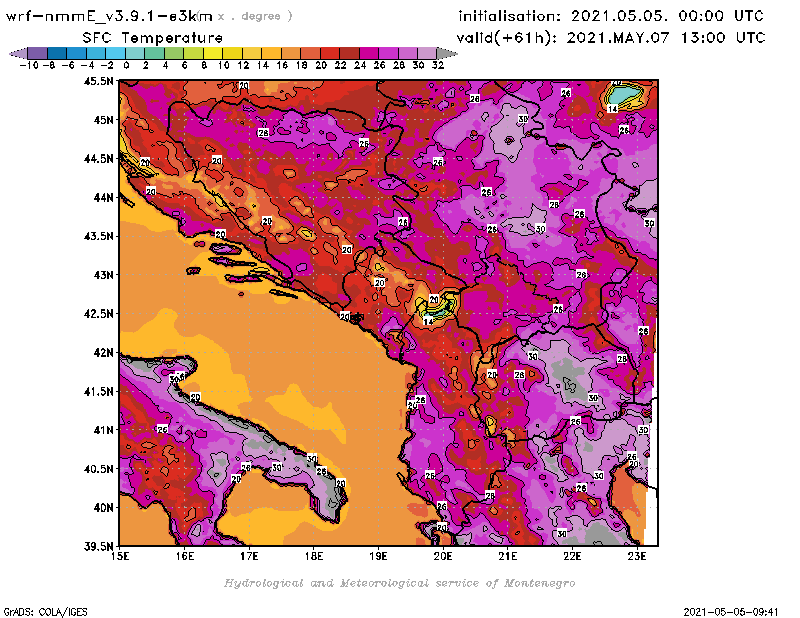Click the light purple arrow end below -10
This screenshot has height=618, width=800.
point(18,54)
